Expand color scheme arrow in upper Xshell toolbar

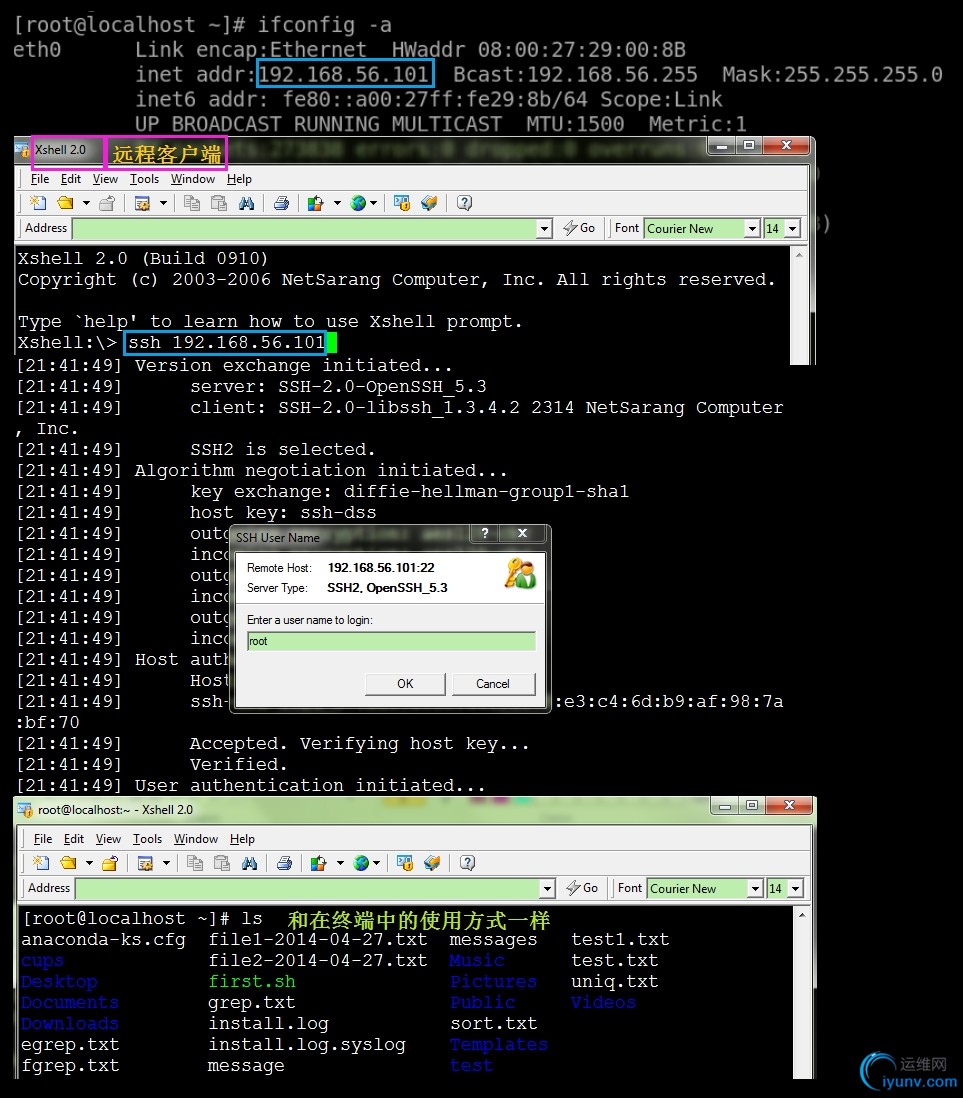pyautogui.click(x=337, y=203)
